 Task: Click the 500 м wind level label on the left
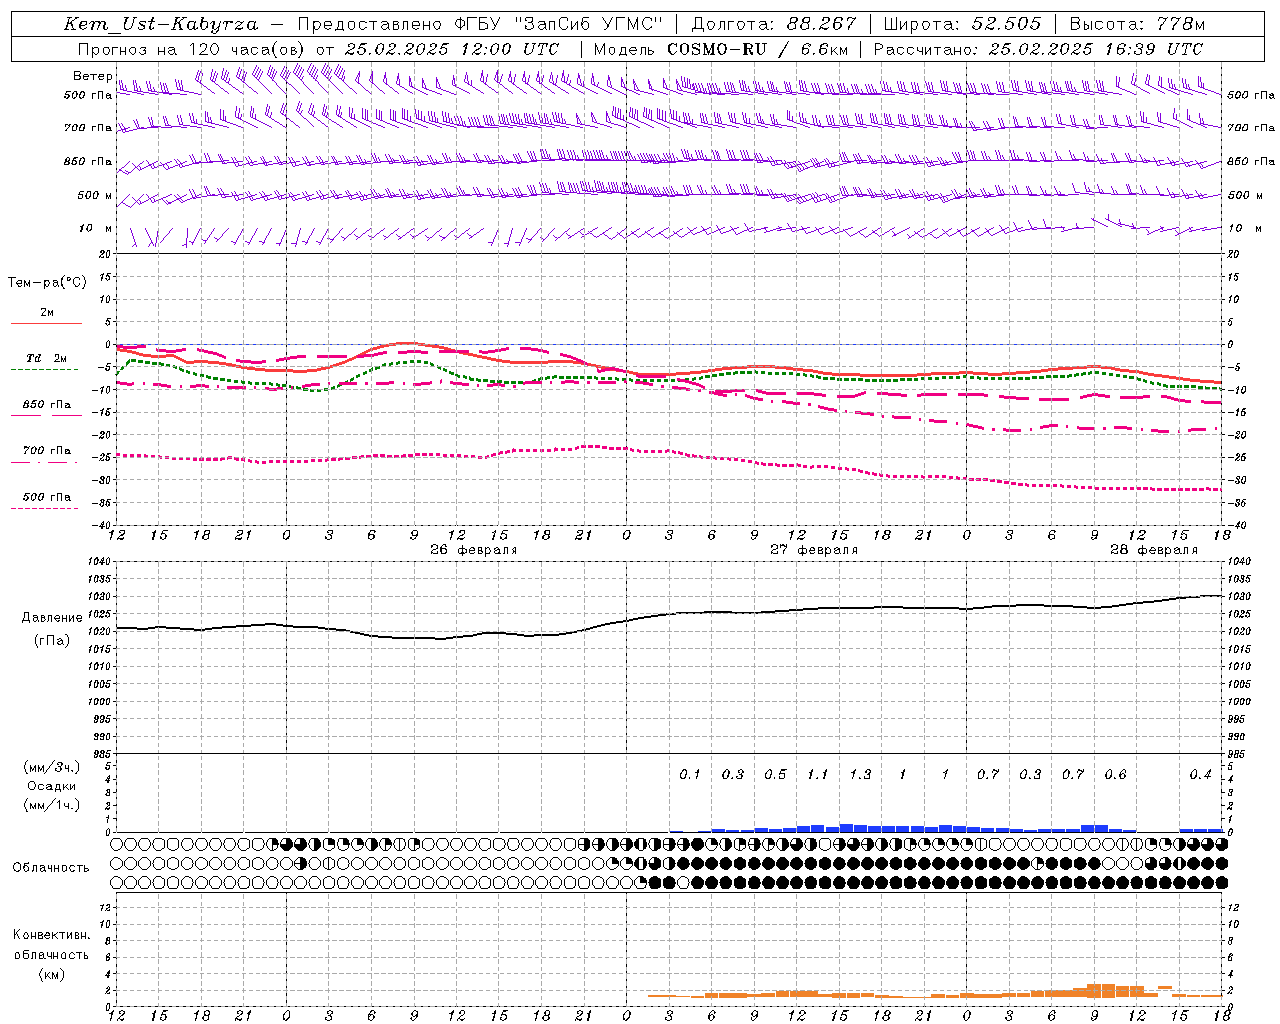(x=95, y=195)
